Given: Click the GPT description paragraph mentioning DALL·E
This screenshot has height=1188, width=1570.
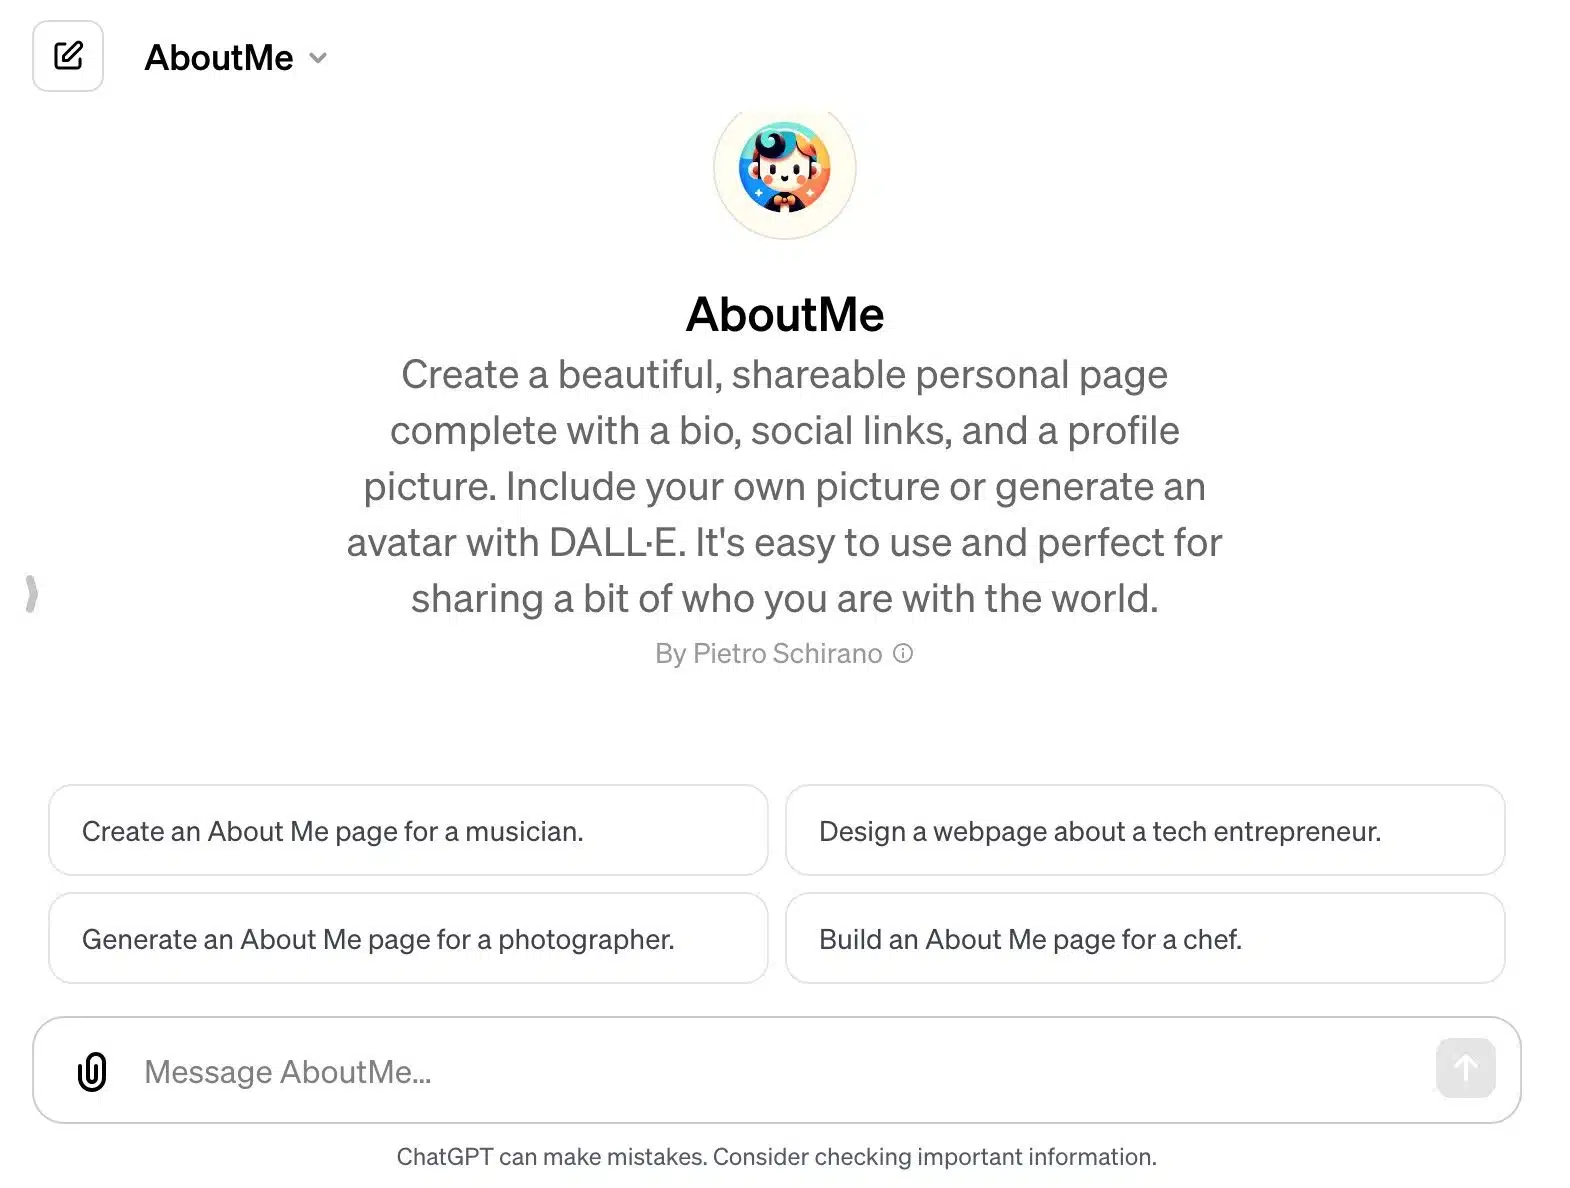Looking at the screenshot, I should click(x=785, y=486).
